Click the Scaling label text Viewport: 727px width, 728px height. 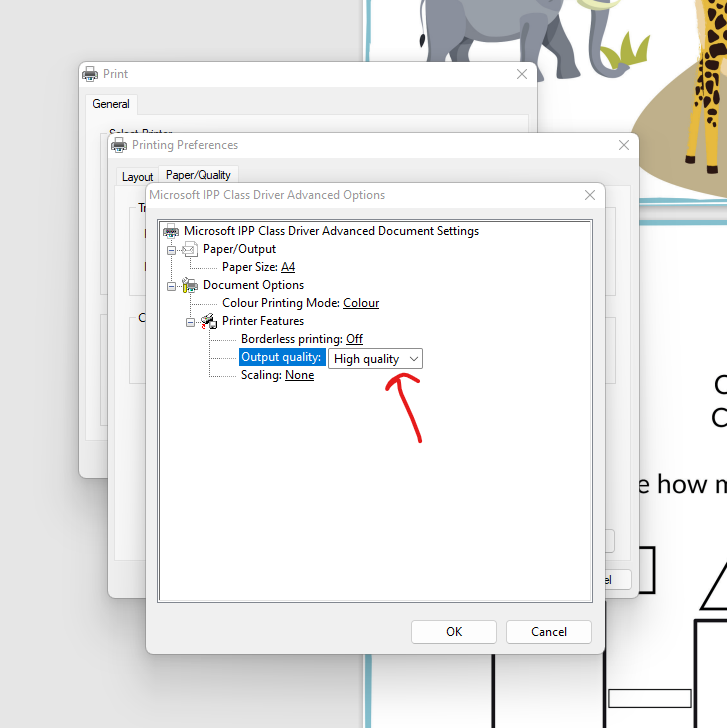261,375
